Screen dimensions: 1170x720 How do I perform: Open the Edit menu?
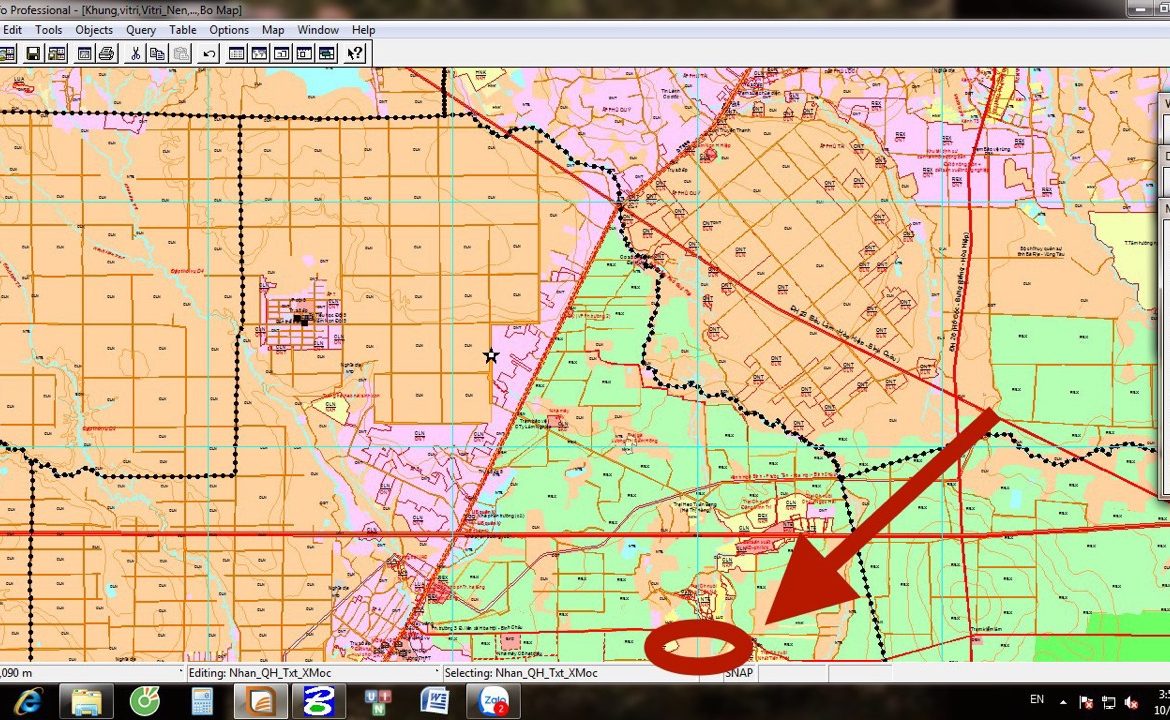tap(12, 30)
